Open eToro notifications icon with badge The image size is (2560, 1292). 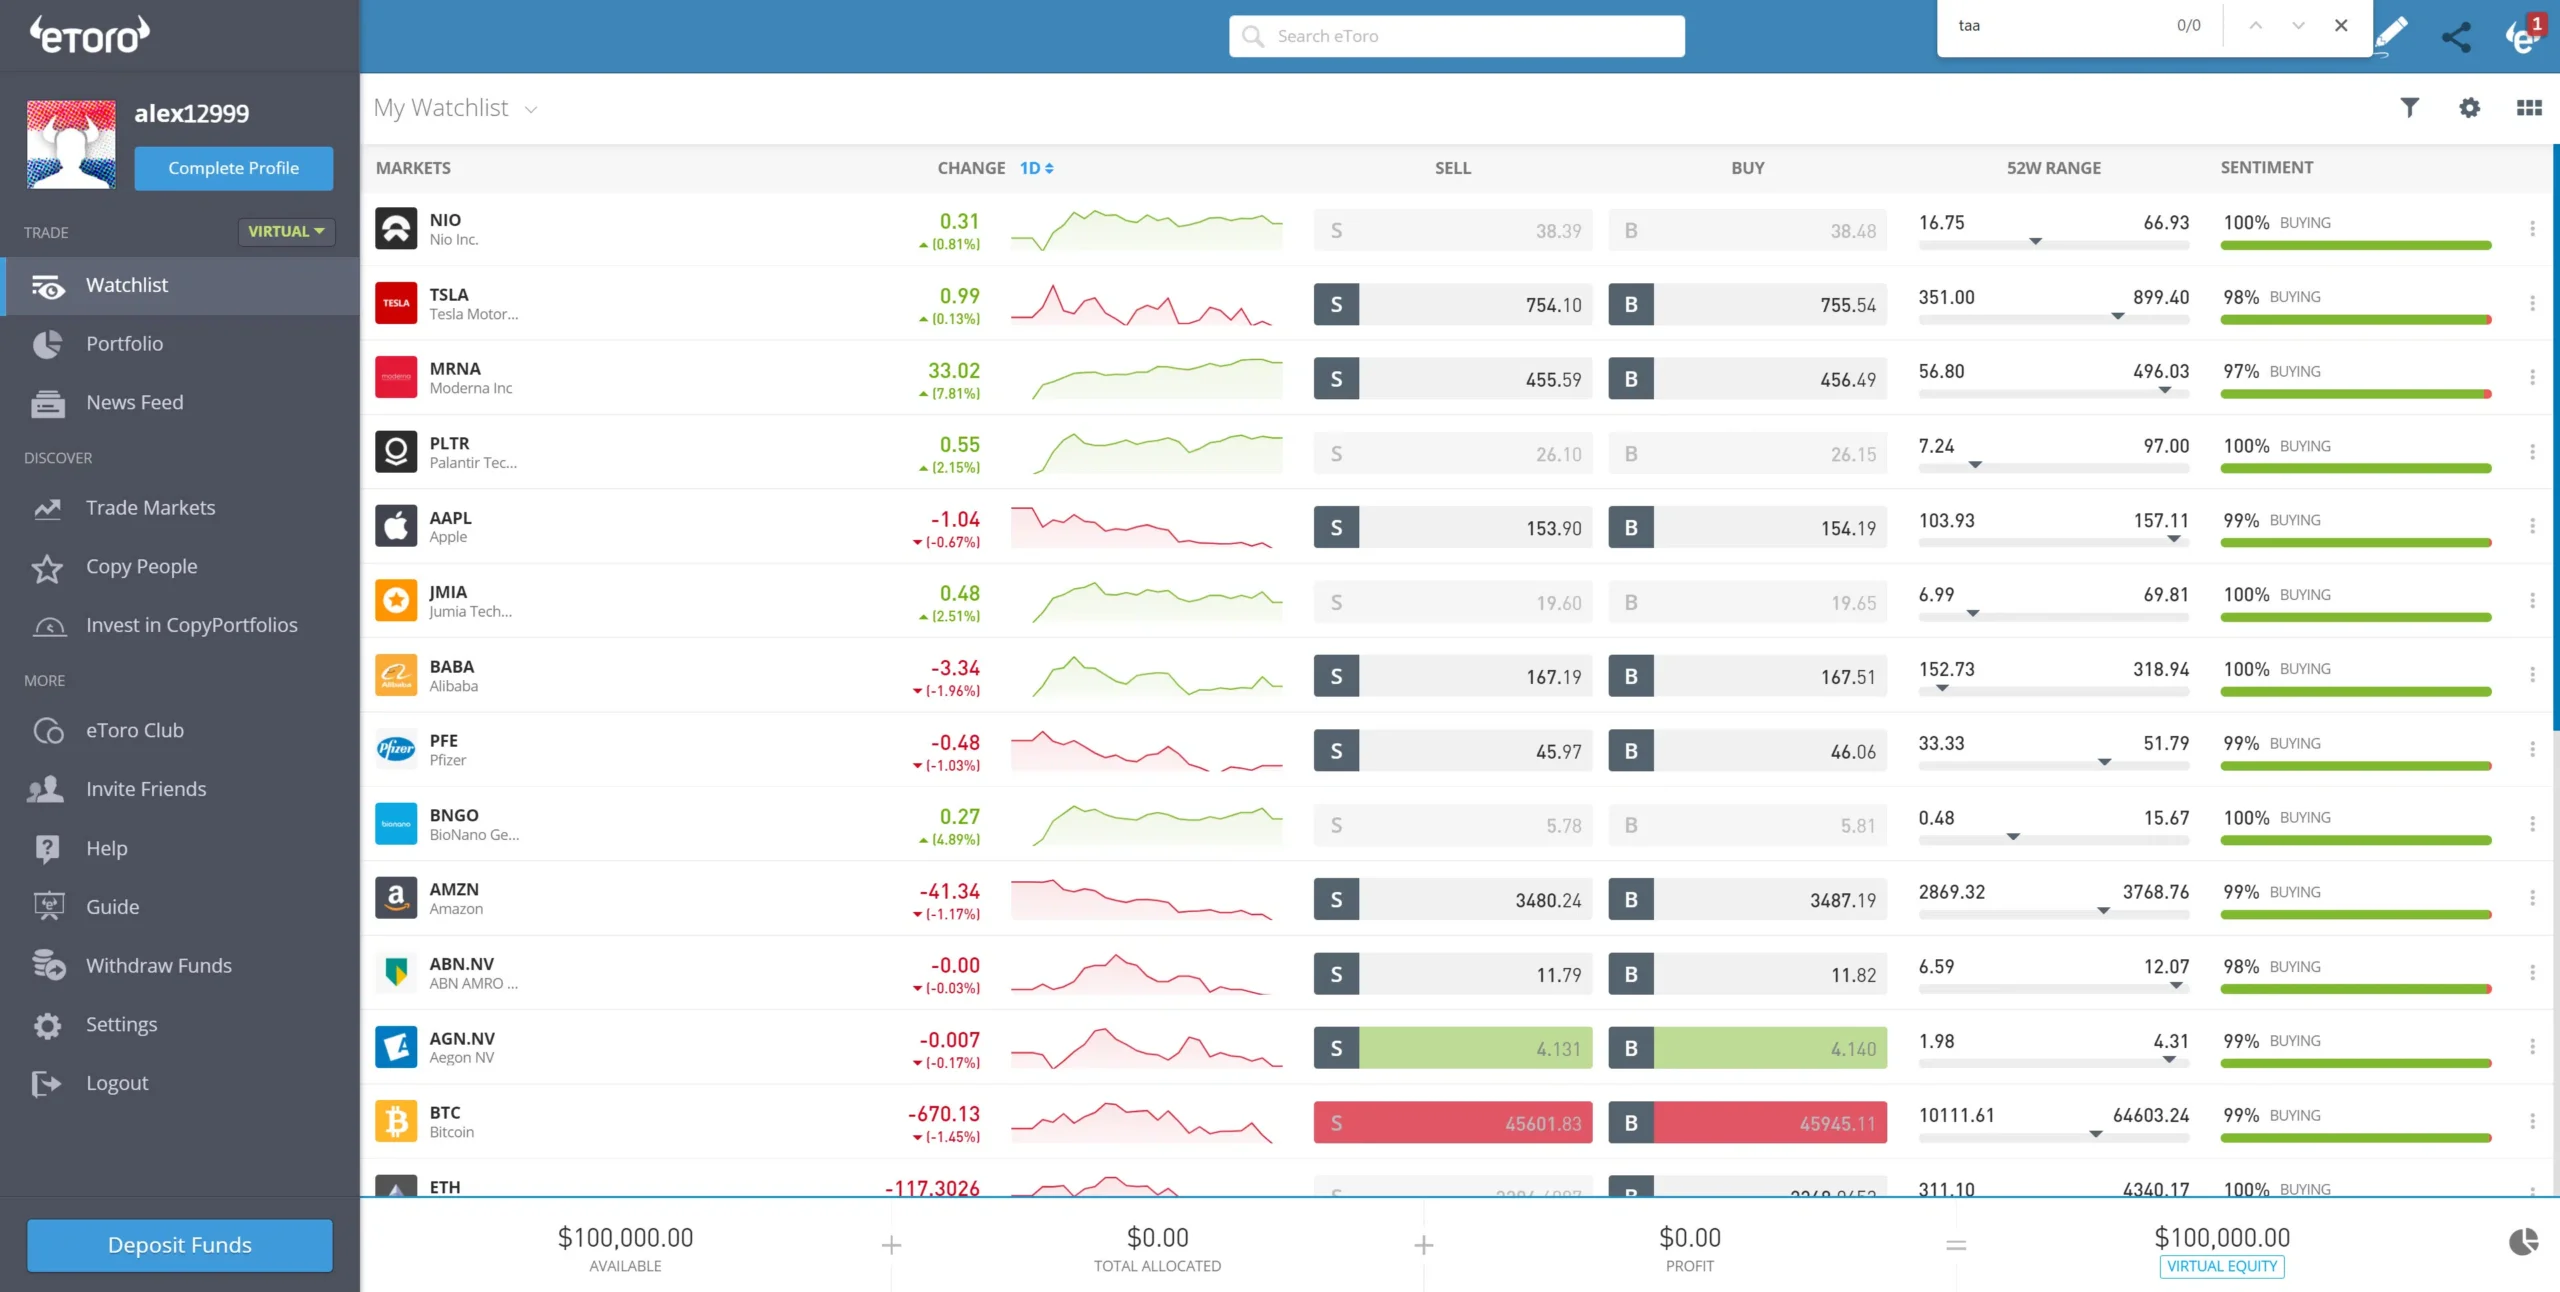(2523, 37)
